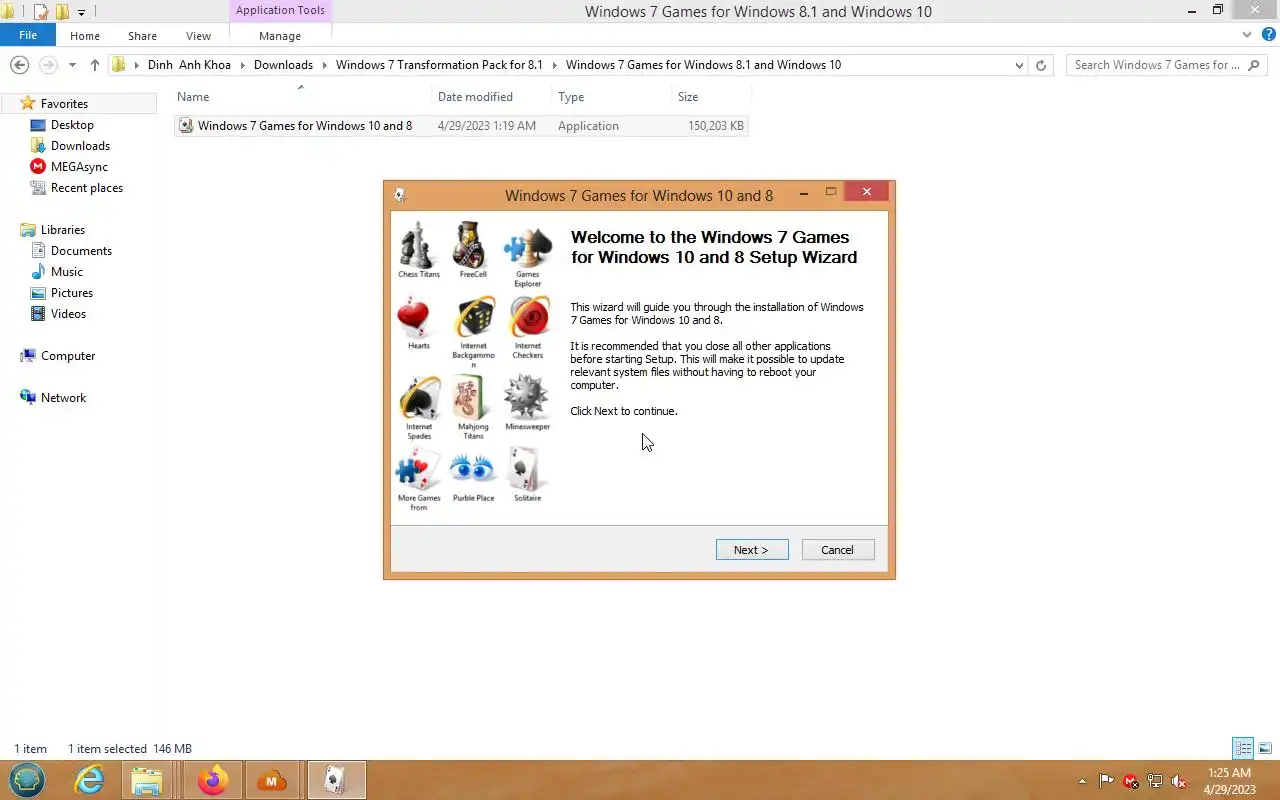Open the Manage ribbon tab
This screenshot has height=800, width=1280.
pos(280,36)
